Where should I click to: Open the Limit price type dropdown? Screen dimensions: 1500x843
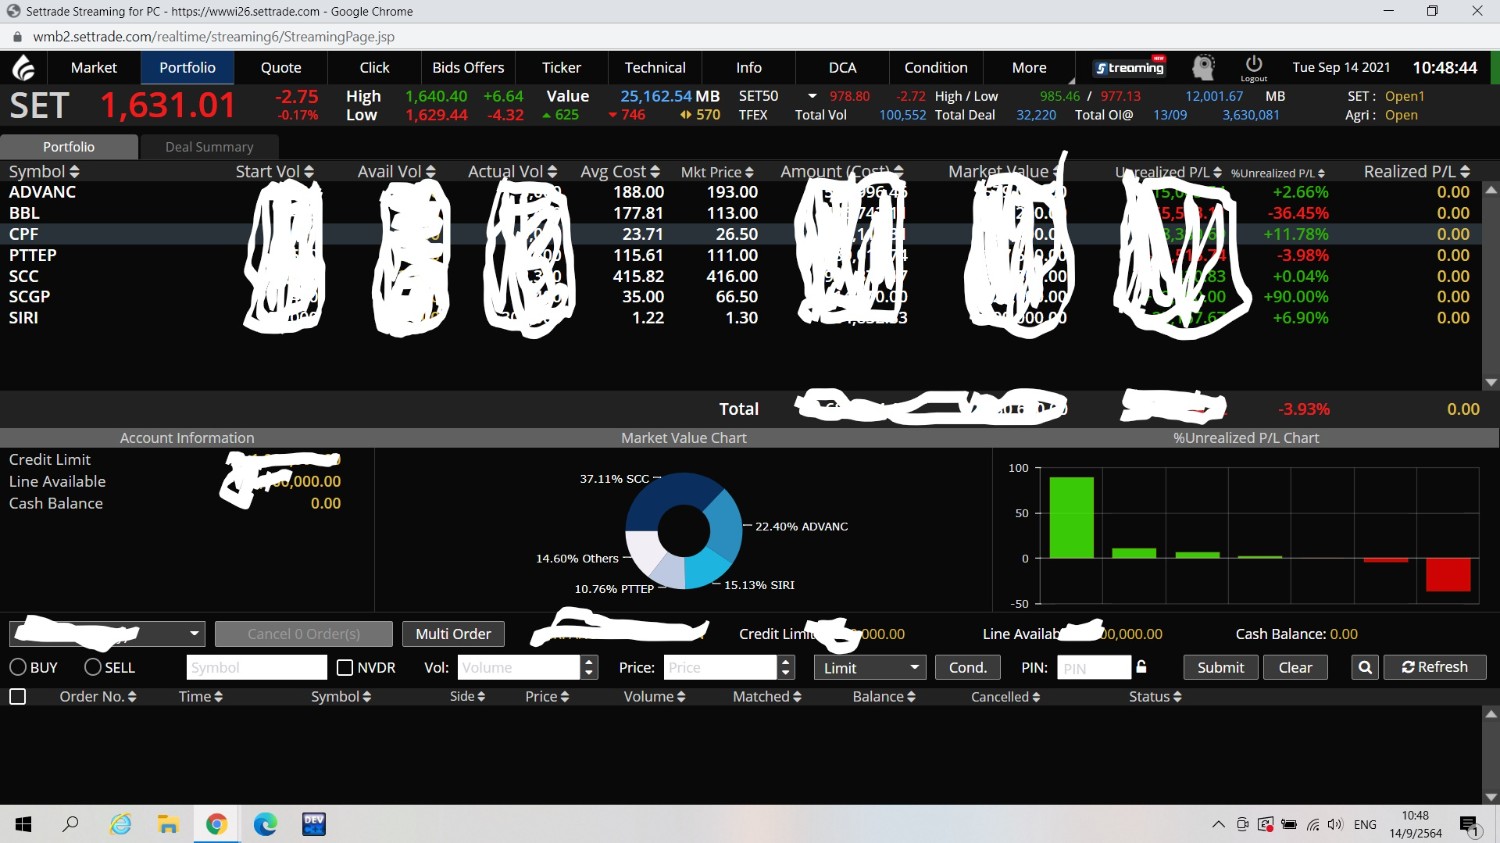point(870,667)
